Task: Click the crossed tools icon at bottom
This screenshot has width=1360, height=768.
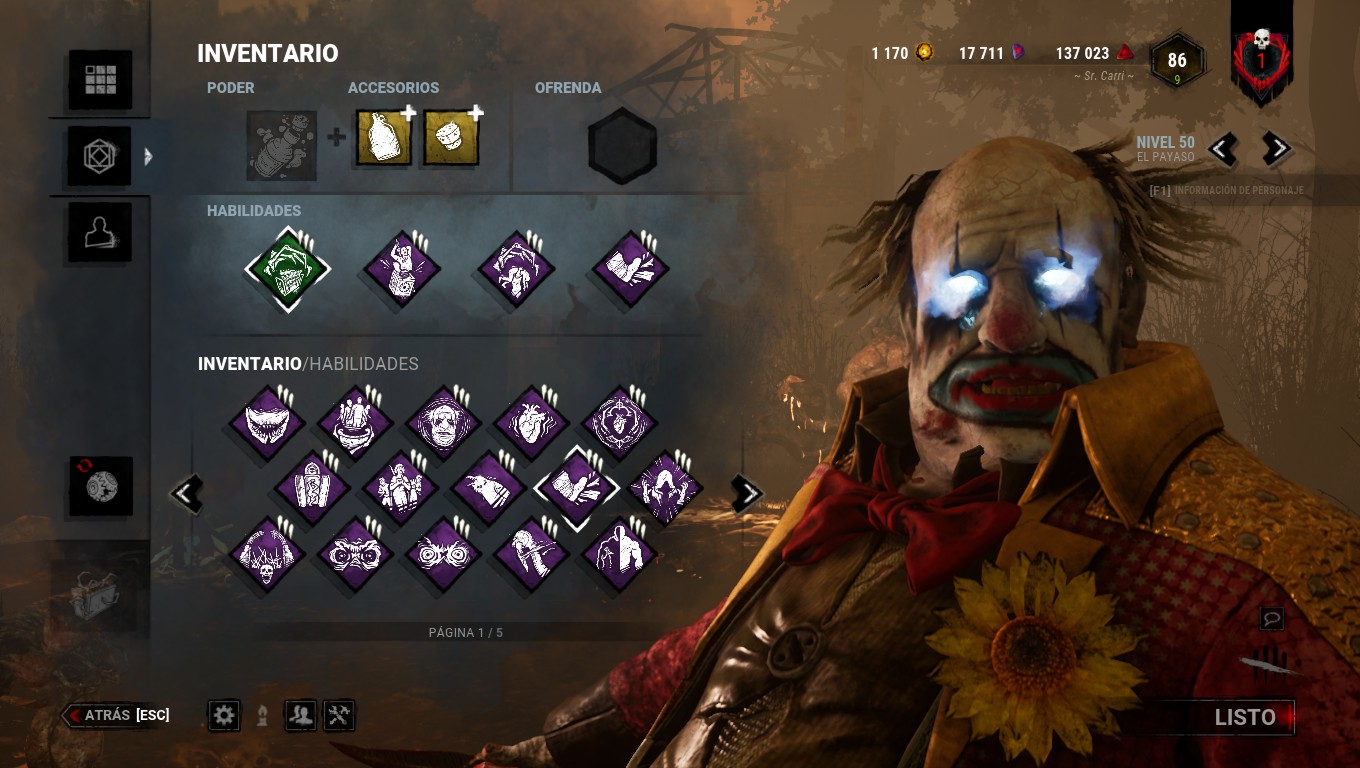Action: [x=339, y=714]
